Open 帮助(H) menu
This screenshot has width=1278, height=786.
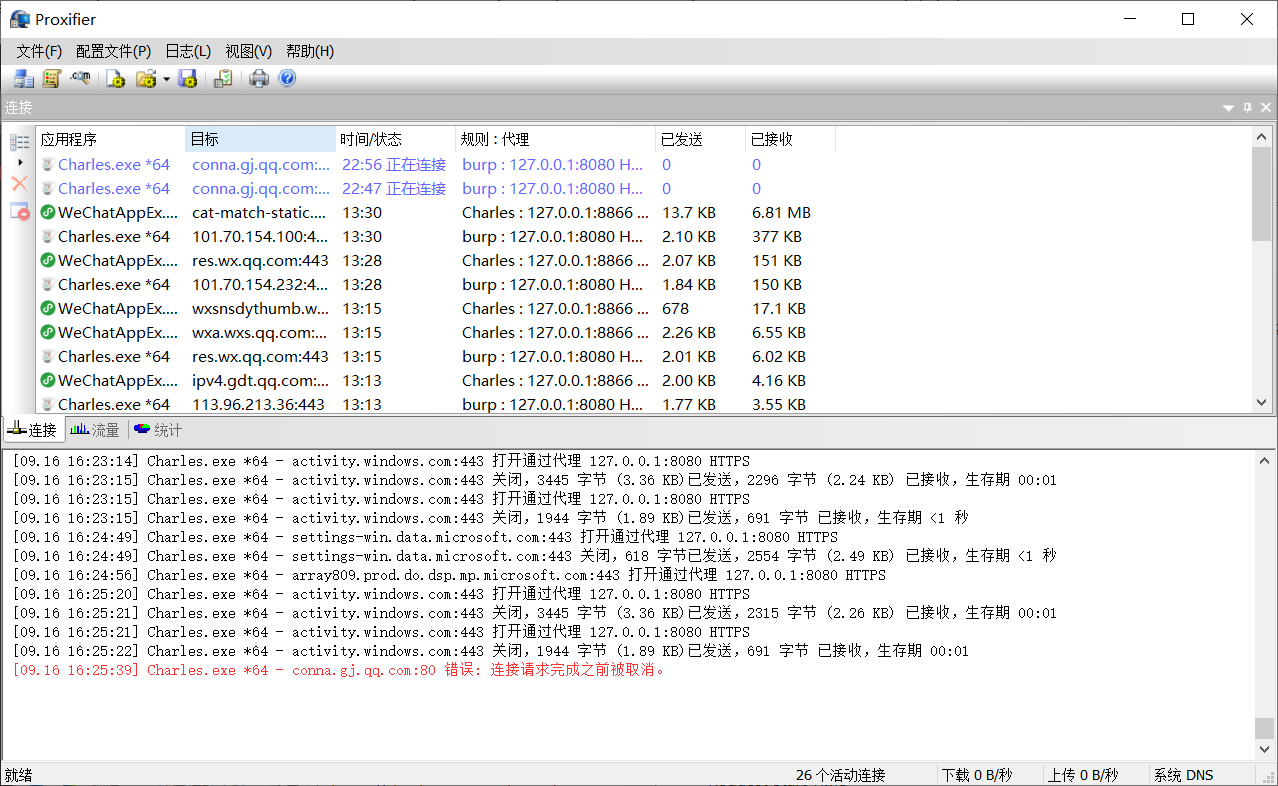pos(310,51)
